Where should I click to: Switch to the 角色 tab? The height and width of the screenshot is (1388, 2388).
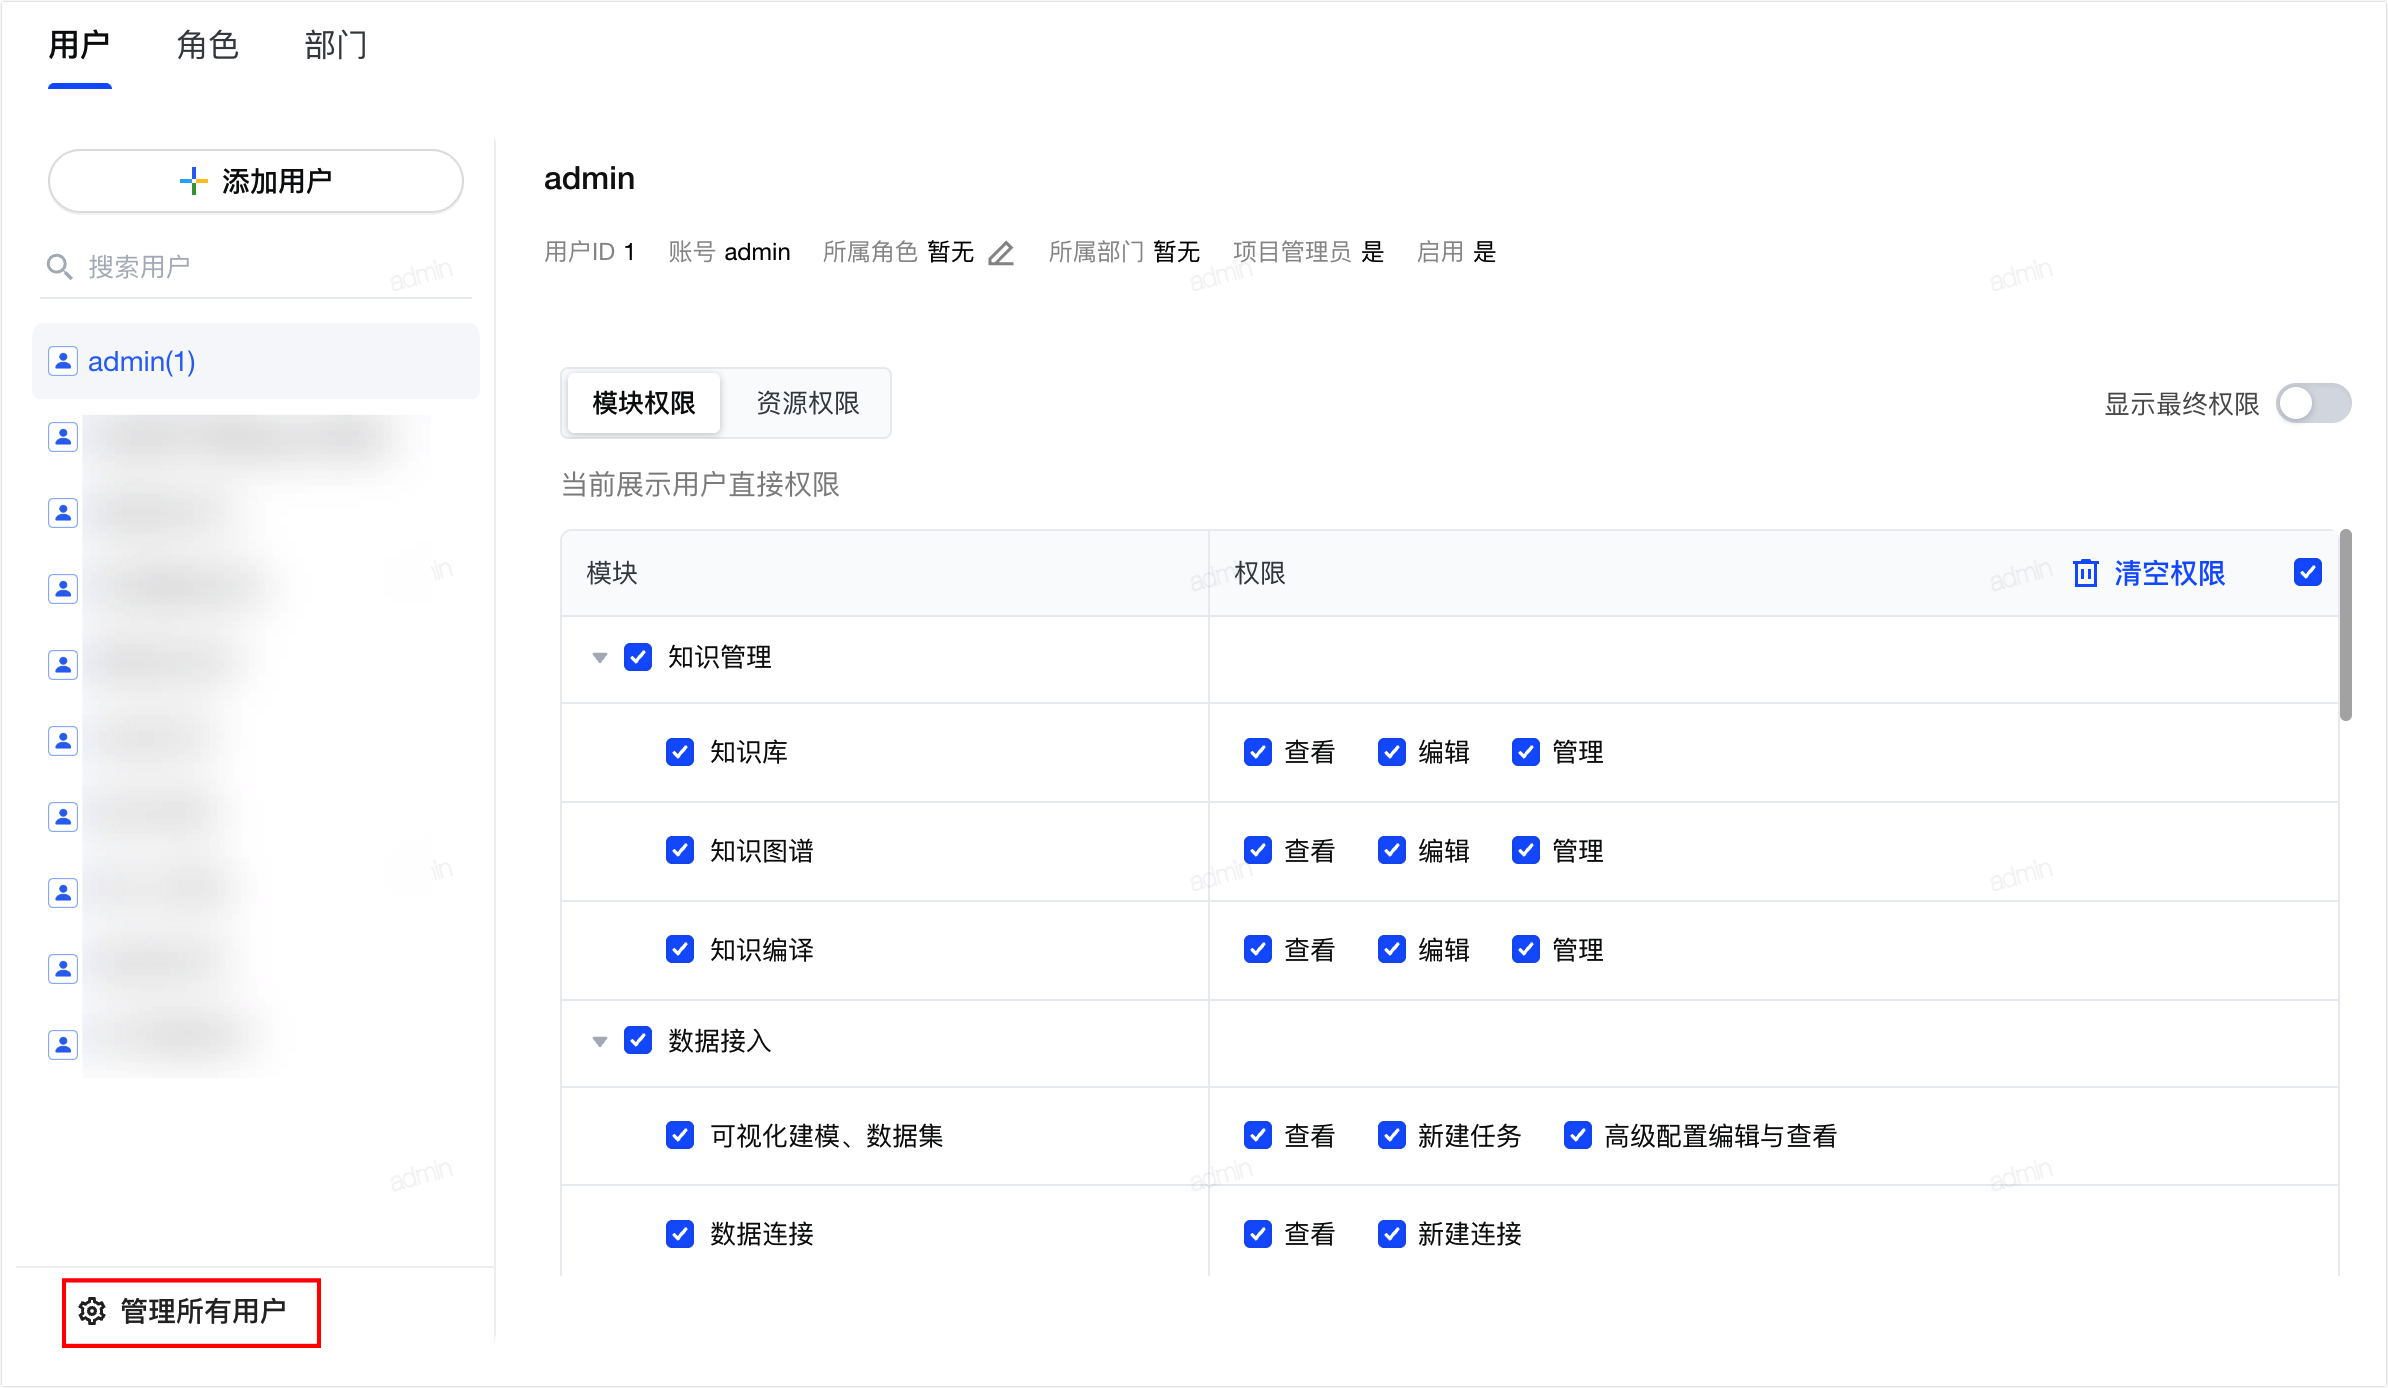[207, 46]
